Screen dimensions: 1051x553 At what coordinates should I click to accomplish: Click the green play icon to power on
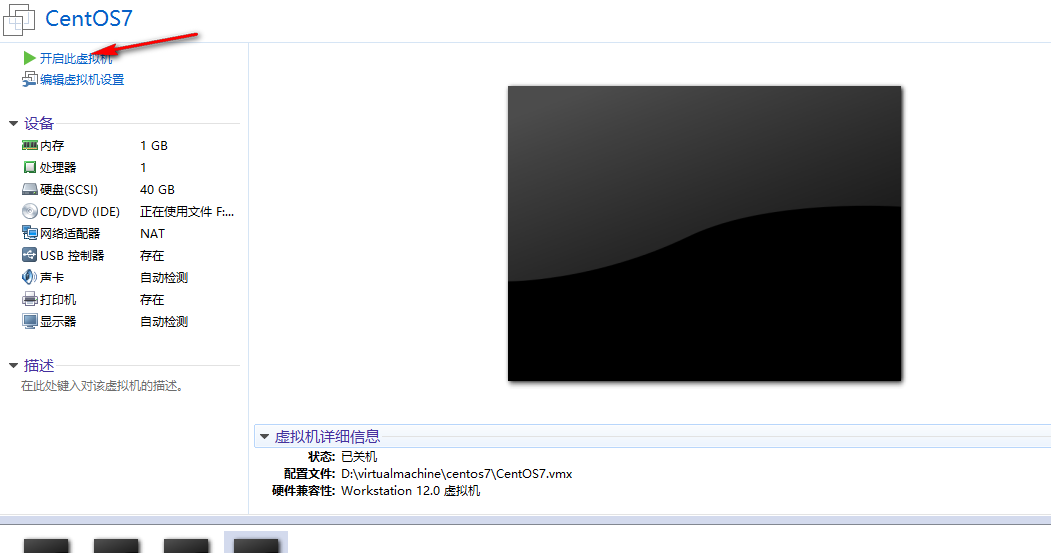pos(29,58)
